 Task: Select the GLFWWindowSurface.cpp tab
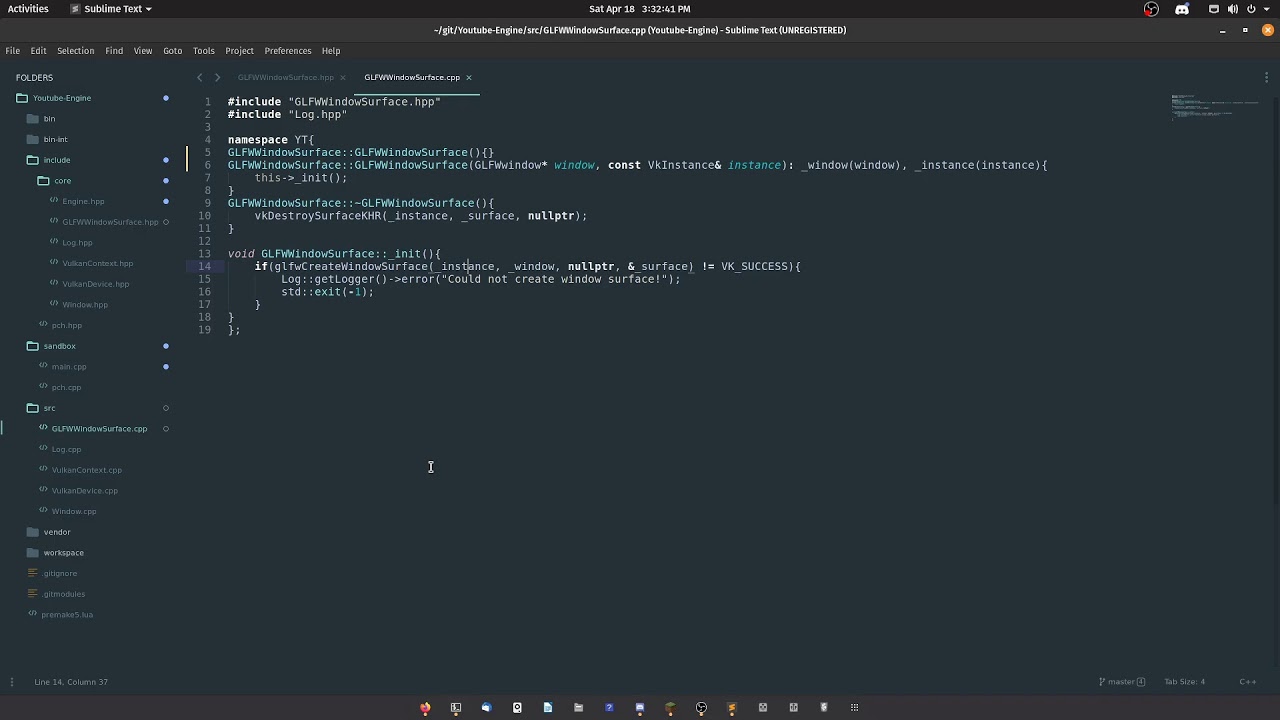[x=412, y=77]
